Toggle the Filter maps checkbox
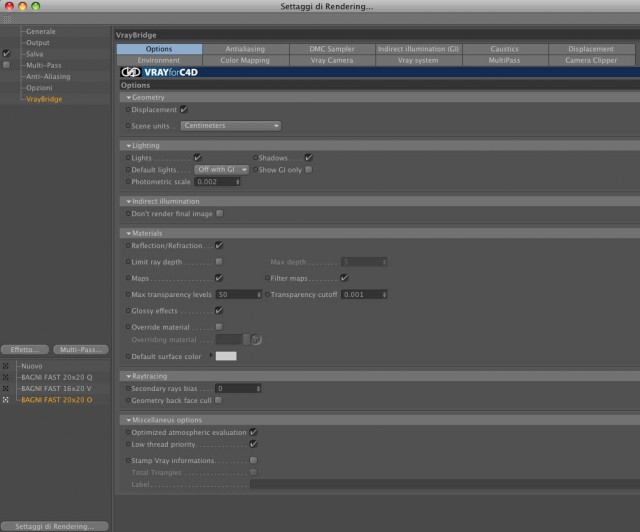Screen dimensions: 640x532 click(344, 278)
